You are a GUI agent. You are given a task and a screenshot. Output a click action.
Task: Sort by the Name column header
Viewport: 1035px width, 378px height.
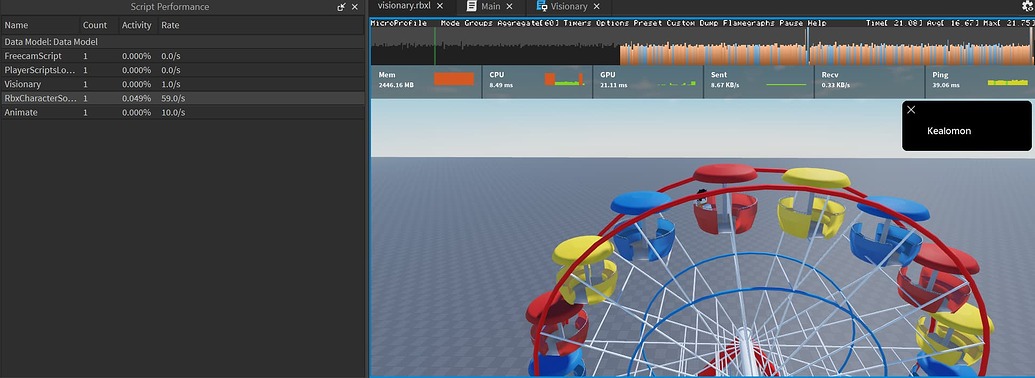40,25
